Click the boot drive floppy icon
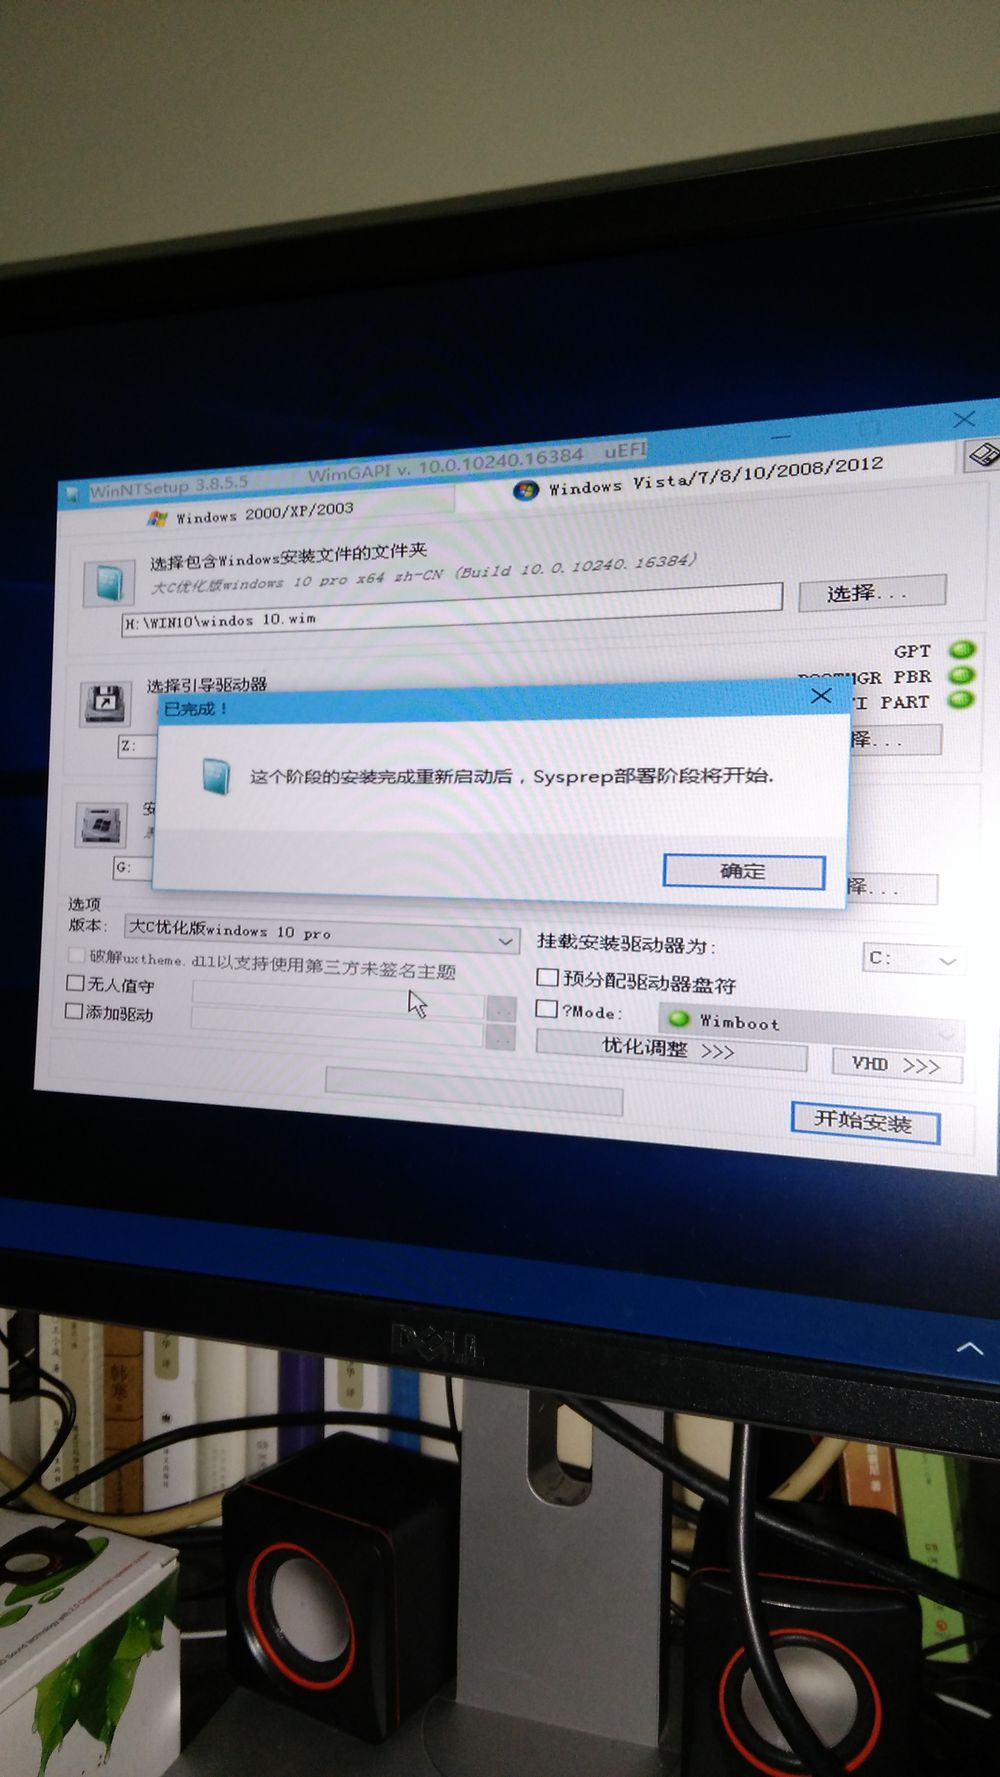Screen dimensions: 1000x1777 point(105,704)
